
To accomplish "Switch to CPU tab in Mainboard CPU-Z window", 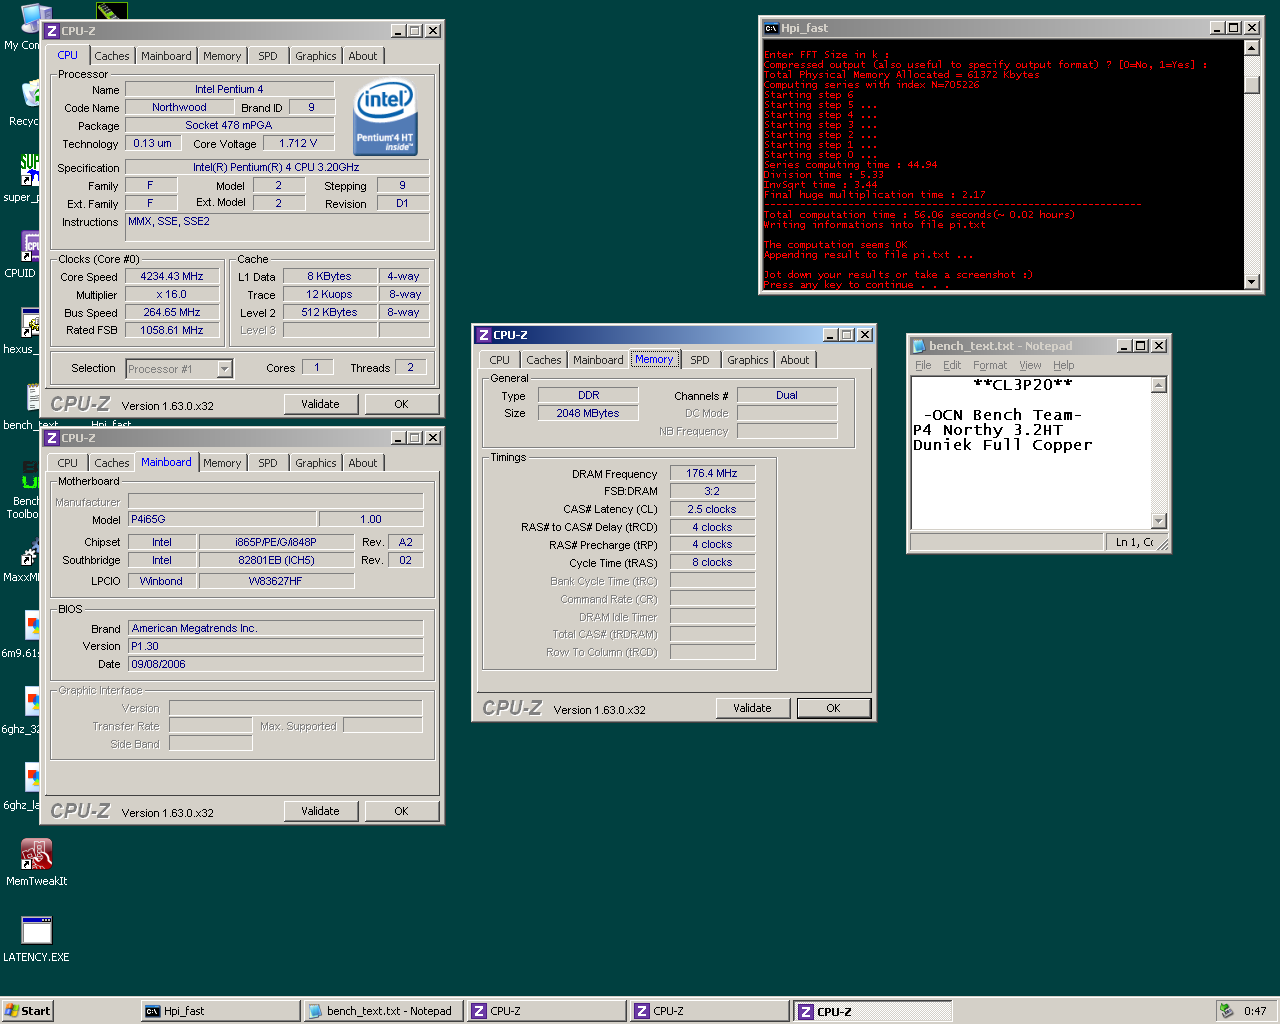I will coord(68,463).
